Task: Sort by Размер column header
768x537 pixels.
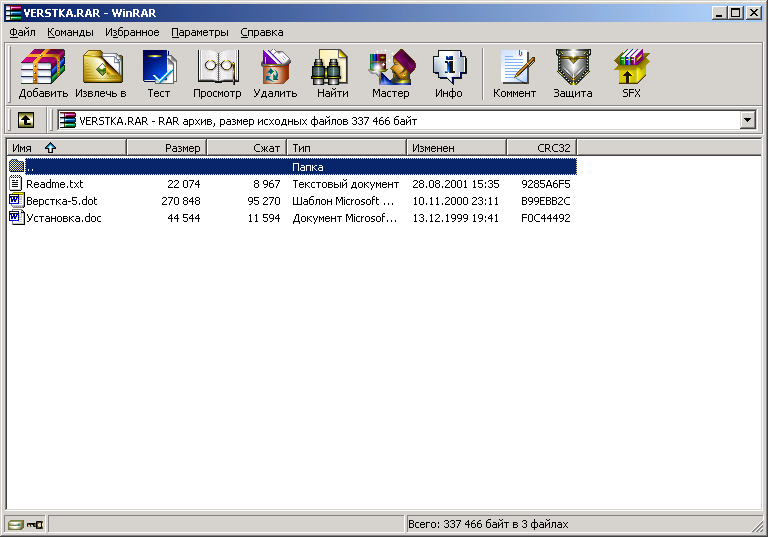Action: pos(167,147)
